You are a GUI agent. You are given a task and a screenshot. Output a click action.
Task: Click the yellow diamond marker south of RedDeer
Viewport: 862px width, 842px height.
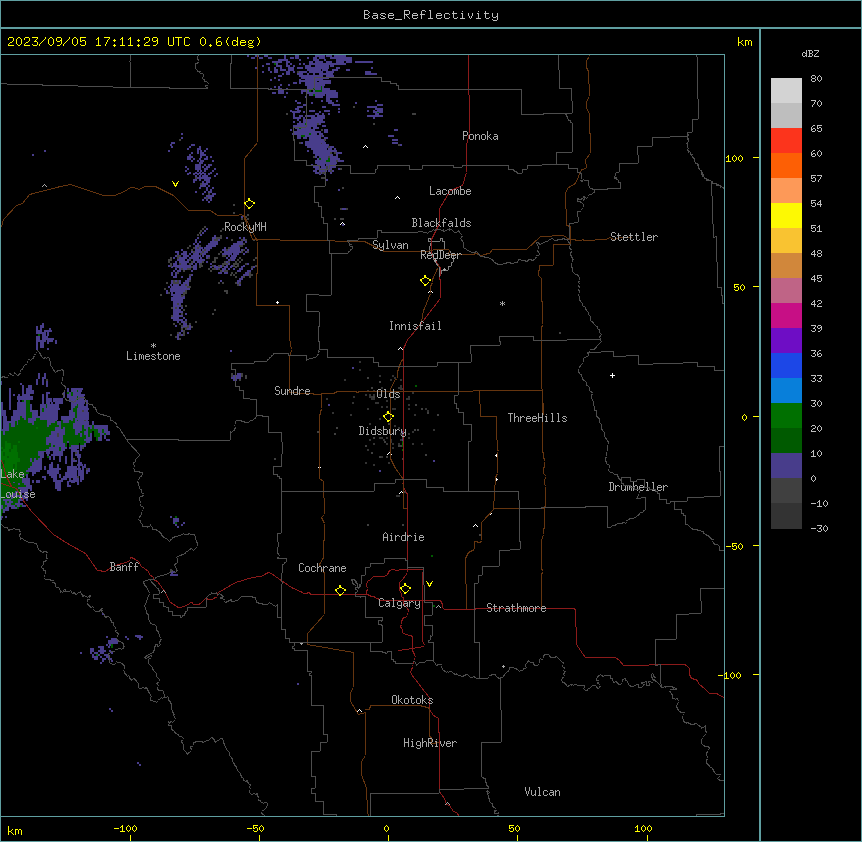click(x=426, y=281)
